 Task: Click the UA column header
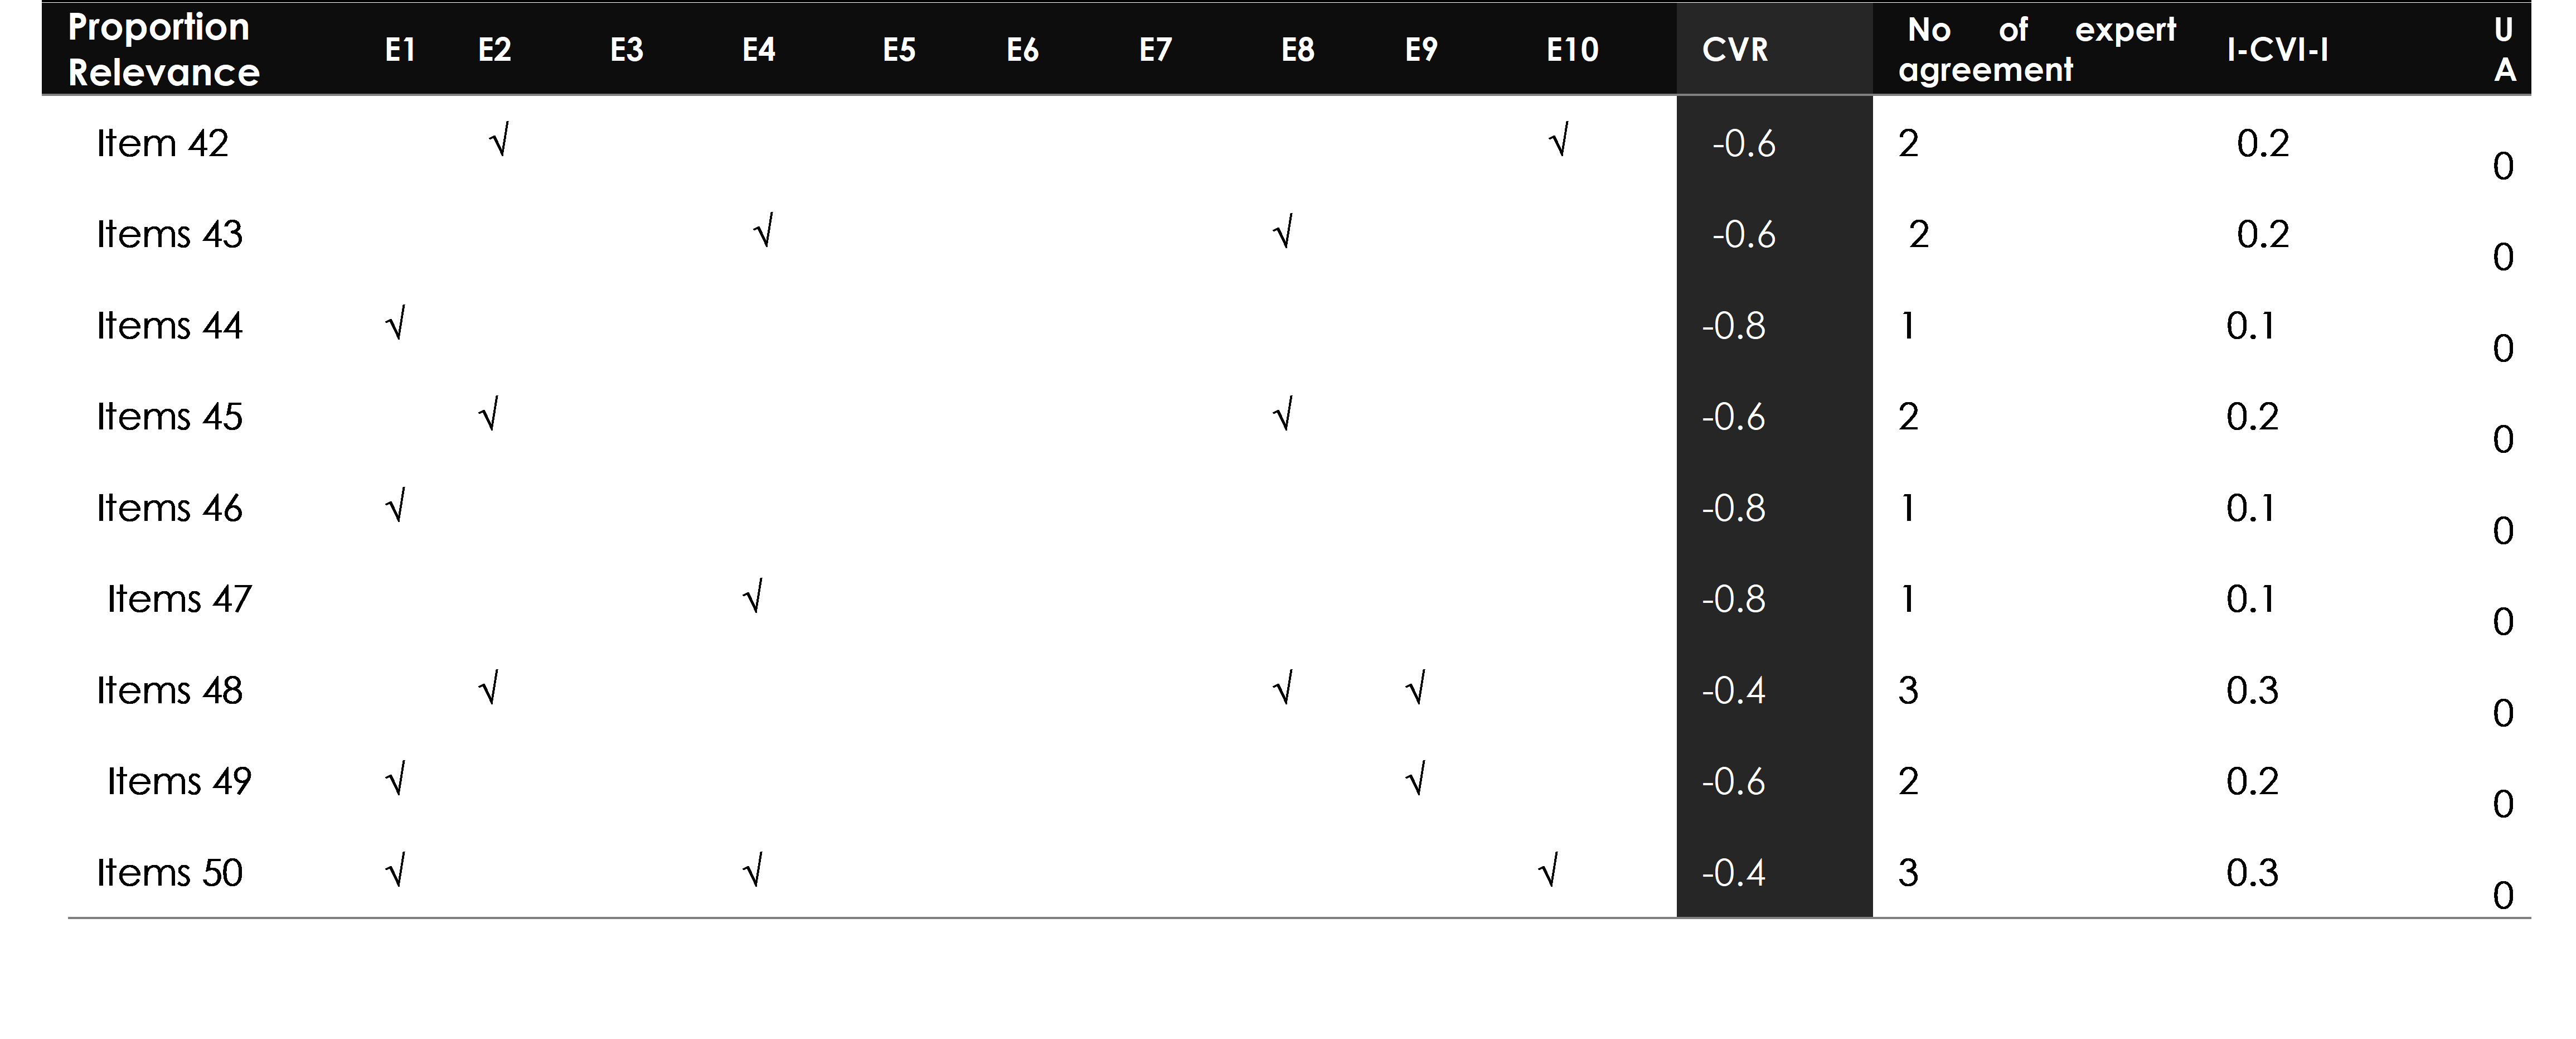coord(2504,50)
